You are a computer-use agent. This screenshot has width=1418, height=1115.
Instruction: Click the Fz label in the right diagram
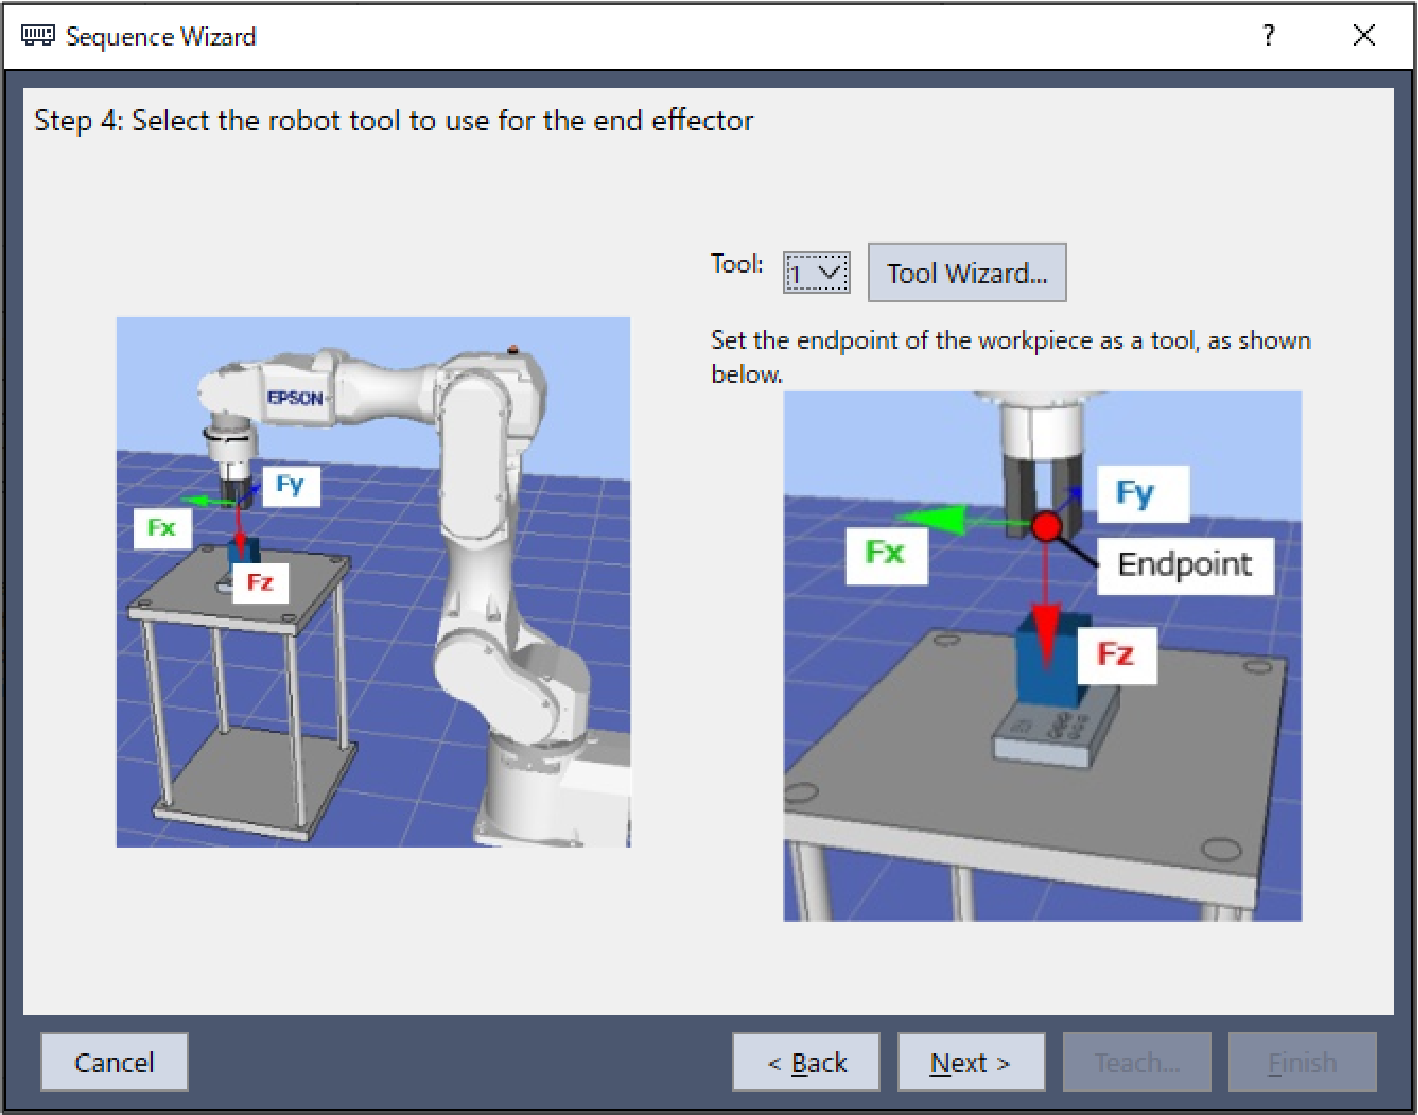tap(1115, 655)
